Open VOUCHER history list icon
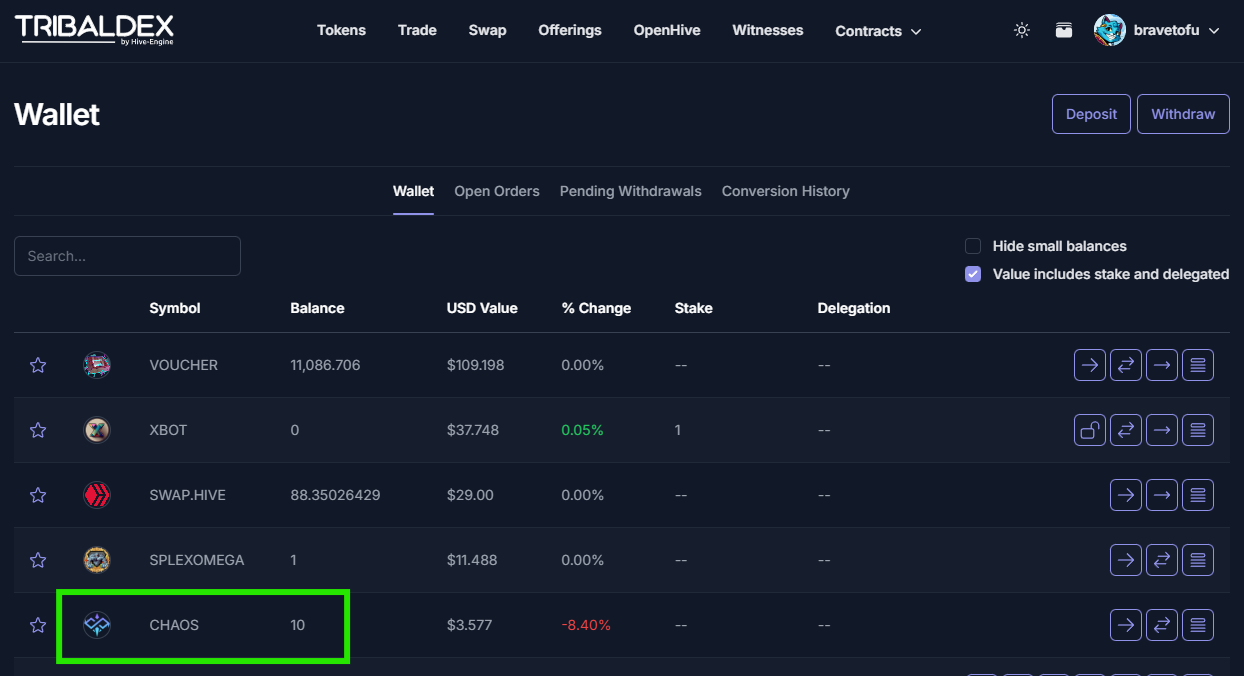This screenshot has width=1244, height=676. click(1198, 365)
